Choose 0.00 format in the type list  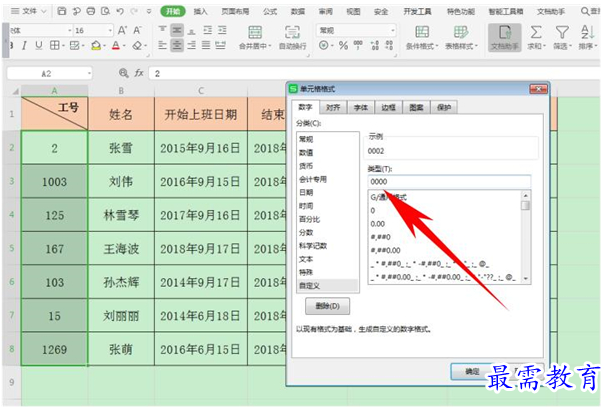[378, 224]
